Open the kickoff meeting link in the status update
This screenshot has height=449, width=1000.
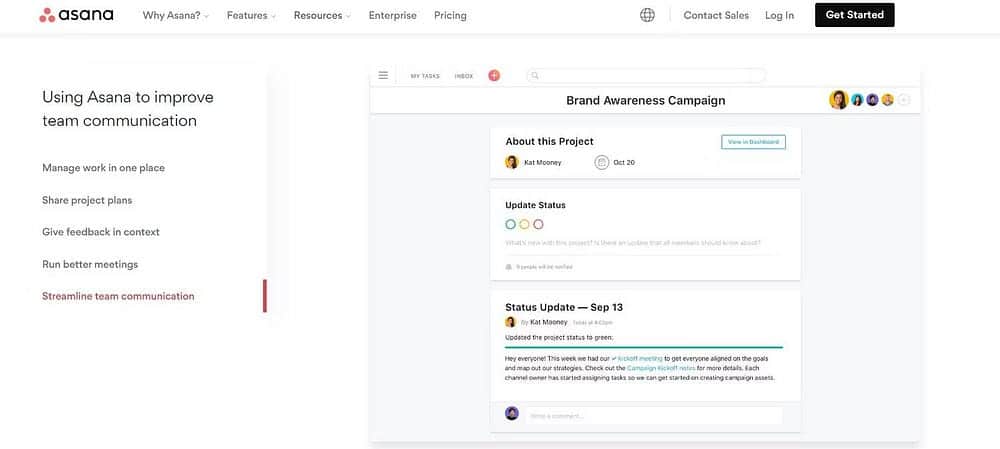click(x=640, y=358)
